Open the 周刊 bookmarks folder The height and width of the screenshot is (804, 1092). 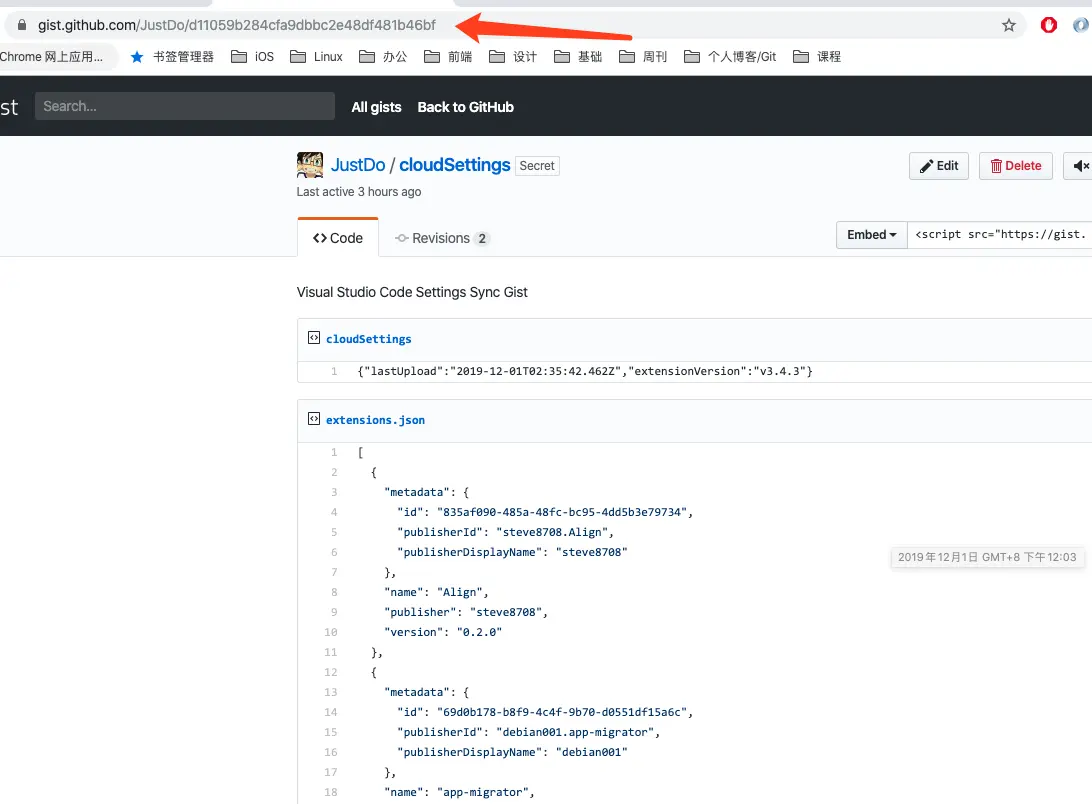coord(643,57)
